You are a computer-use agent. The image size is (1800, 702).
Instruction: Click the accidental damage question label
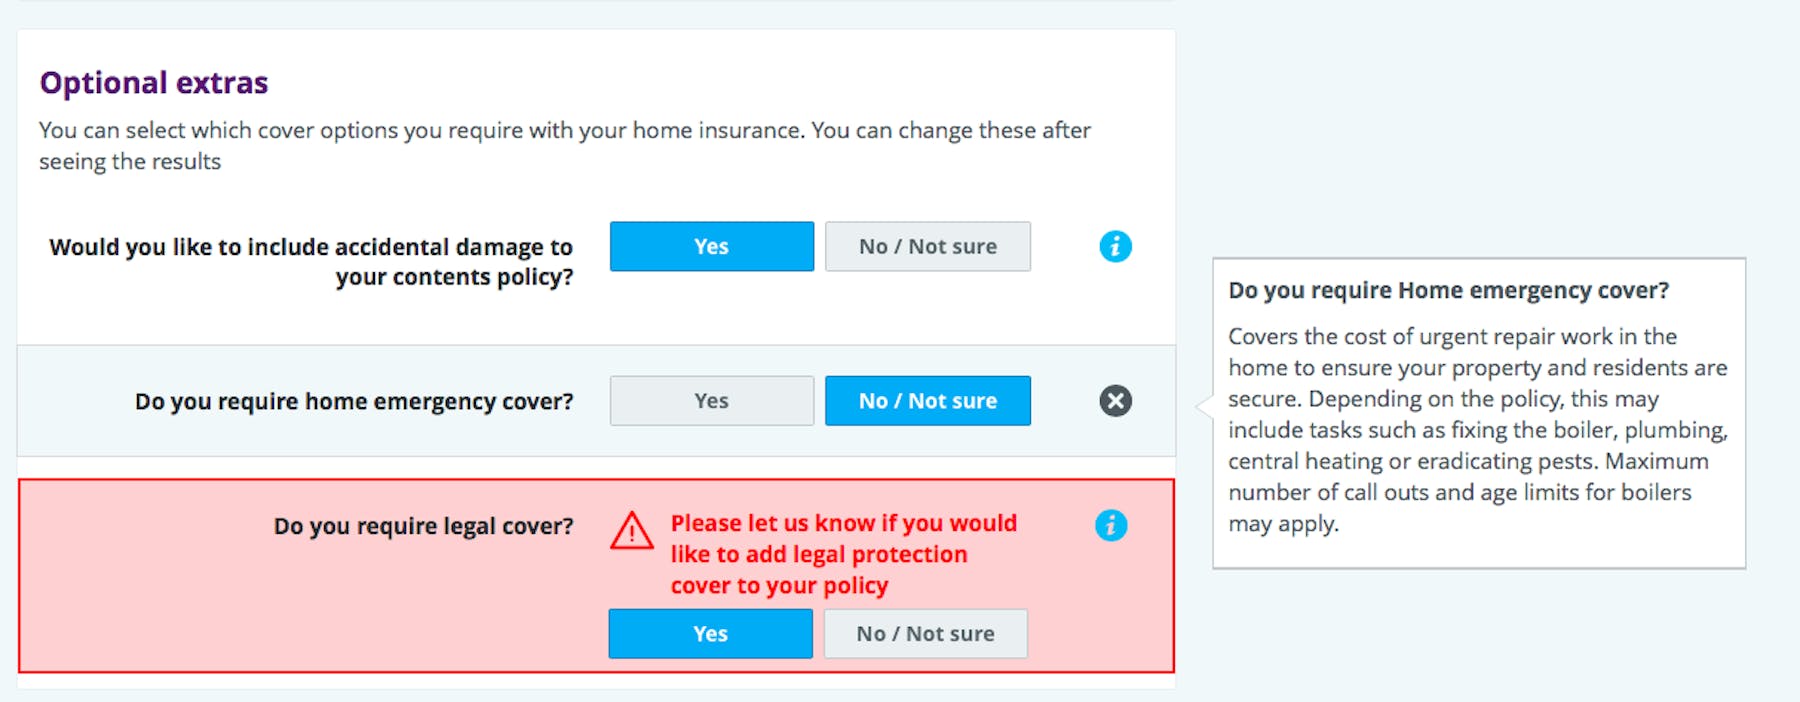pyautogui.click(x=311, y=262)
